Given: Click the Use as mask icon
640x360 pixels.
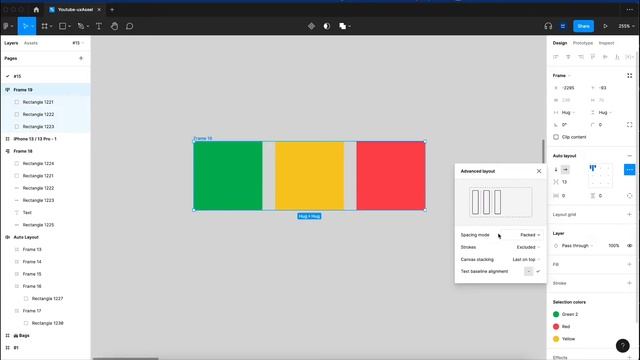Looking at the screenshot, I should pos(327,26).
